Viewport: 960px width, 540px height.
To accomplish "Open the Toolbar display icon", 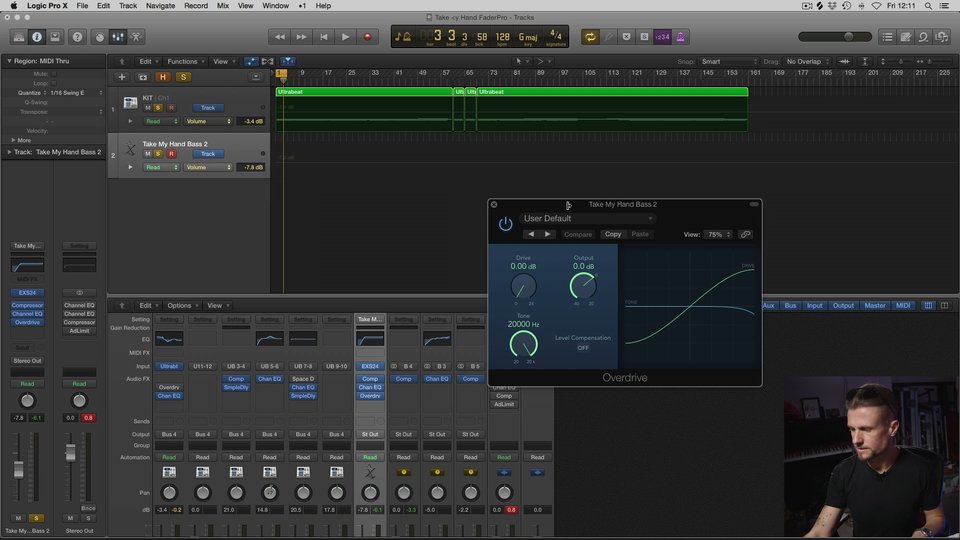I will (55, 37).
